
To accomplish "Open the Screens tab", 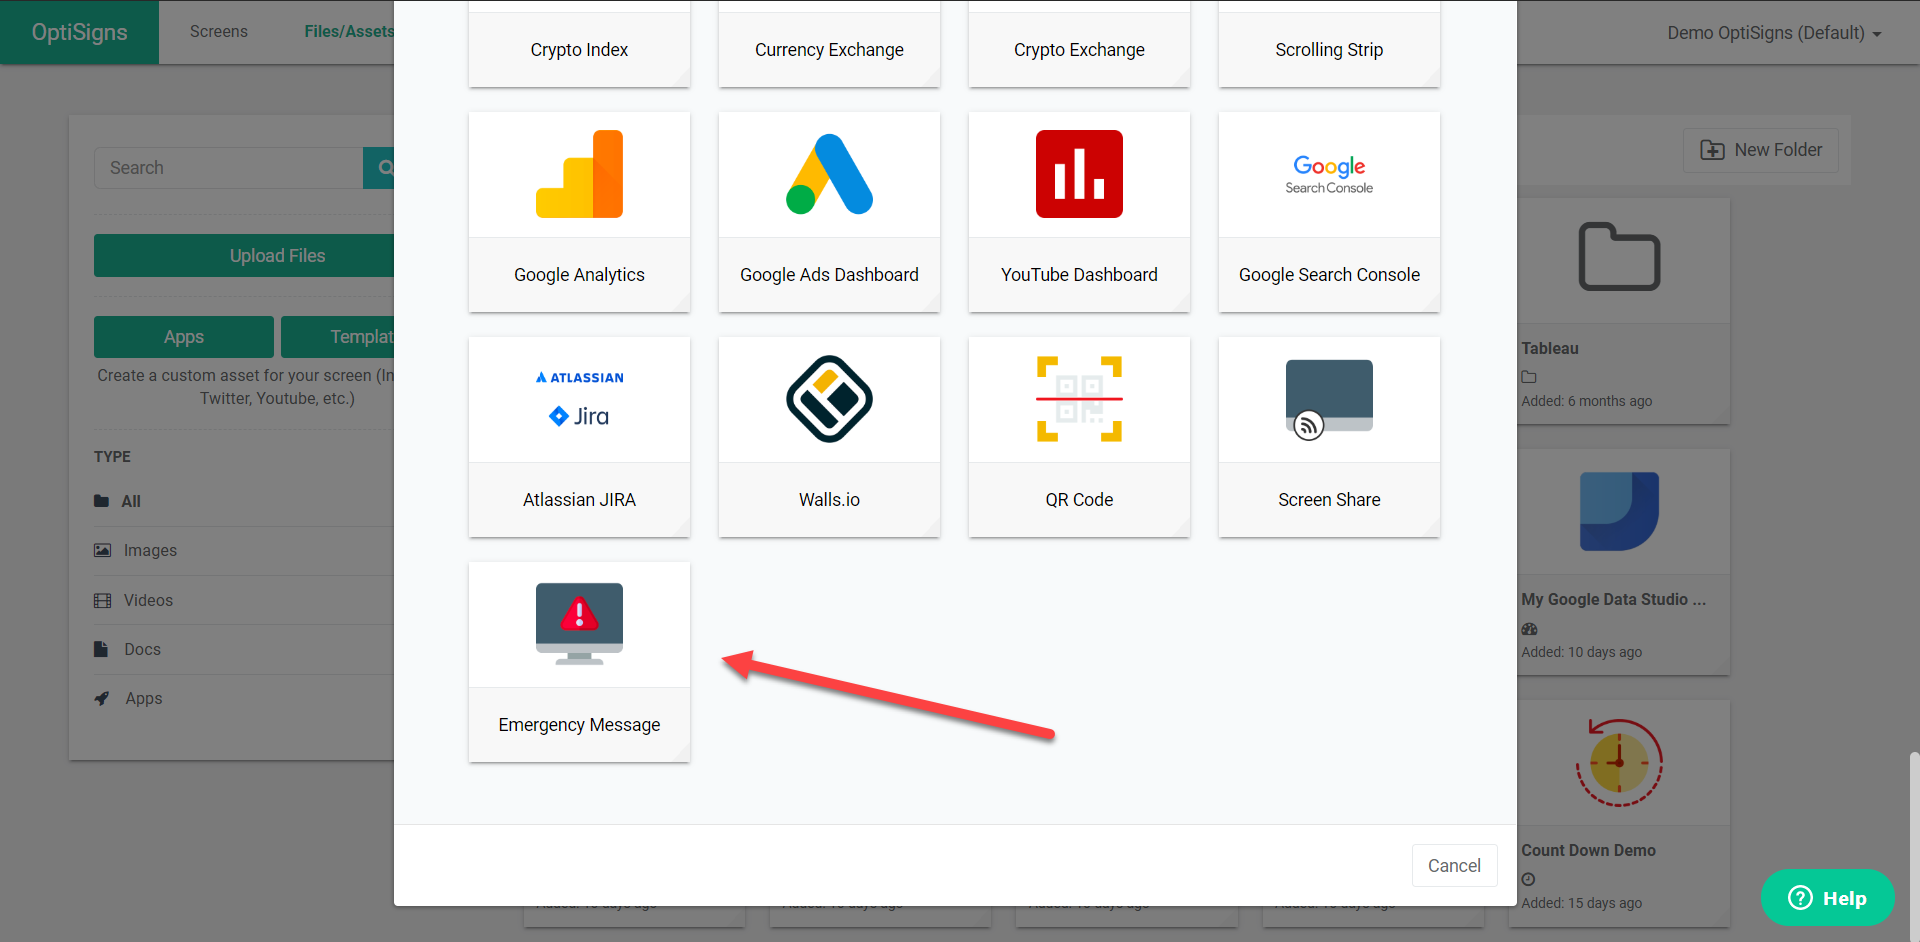I will [219, 32].
